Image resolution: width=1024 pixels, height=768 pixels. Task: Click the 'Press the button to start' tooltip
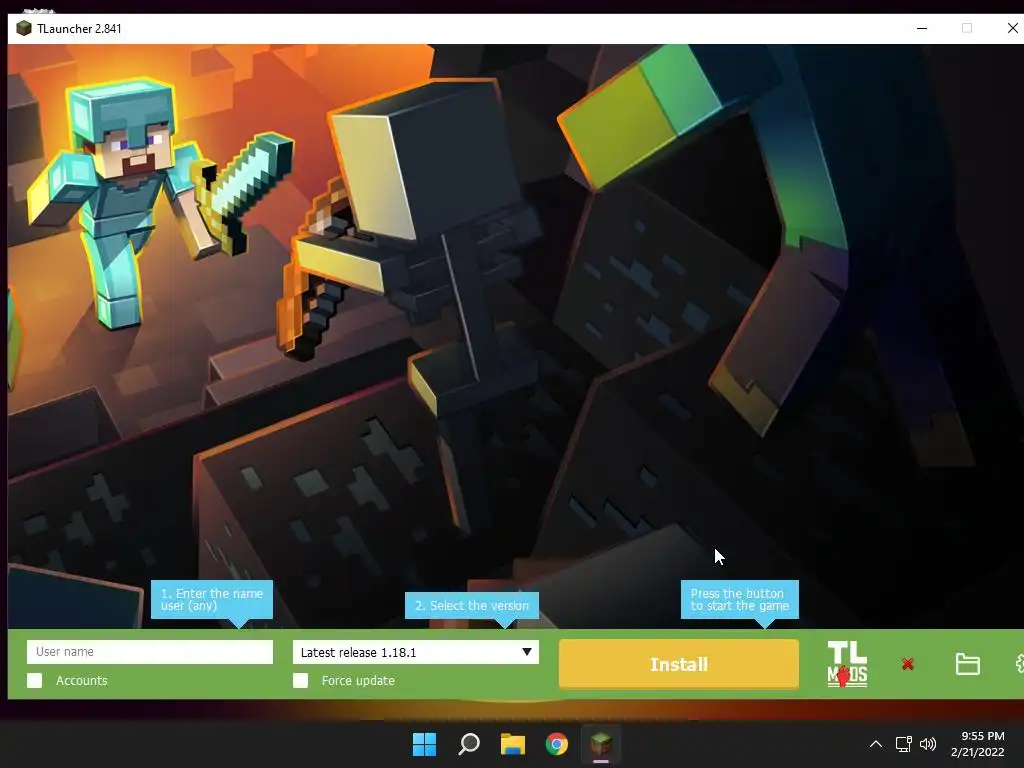[739, 600]
